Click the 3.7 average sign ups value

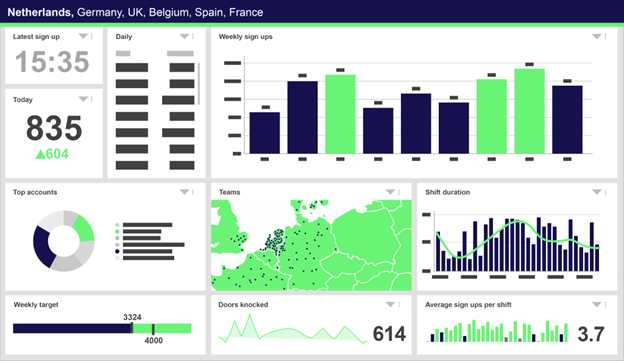pyautogui.click(x=591, y=334)
